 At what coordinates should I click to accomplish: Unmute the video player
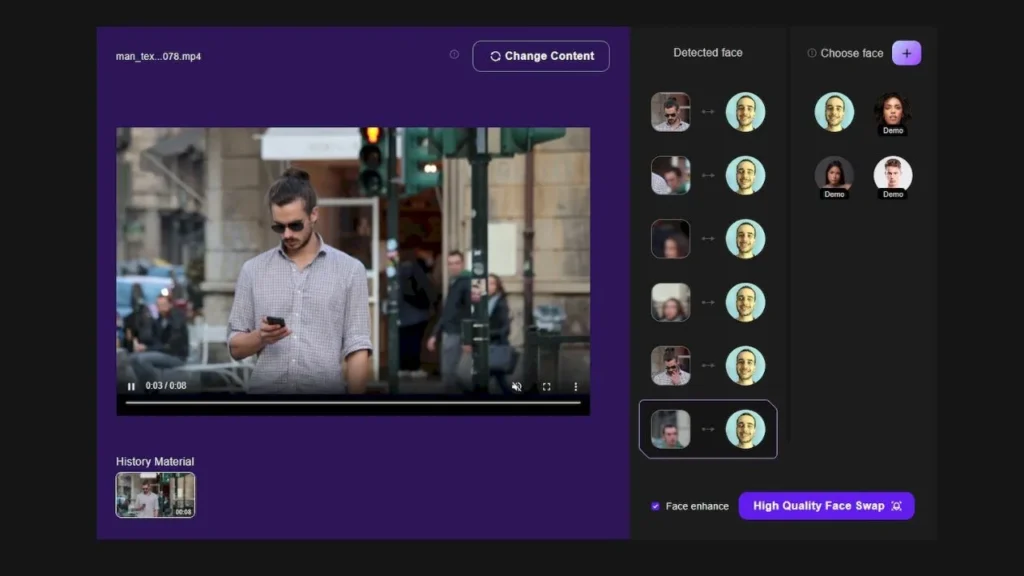tap(515, 385)
